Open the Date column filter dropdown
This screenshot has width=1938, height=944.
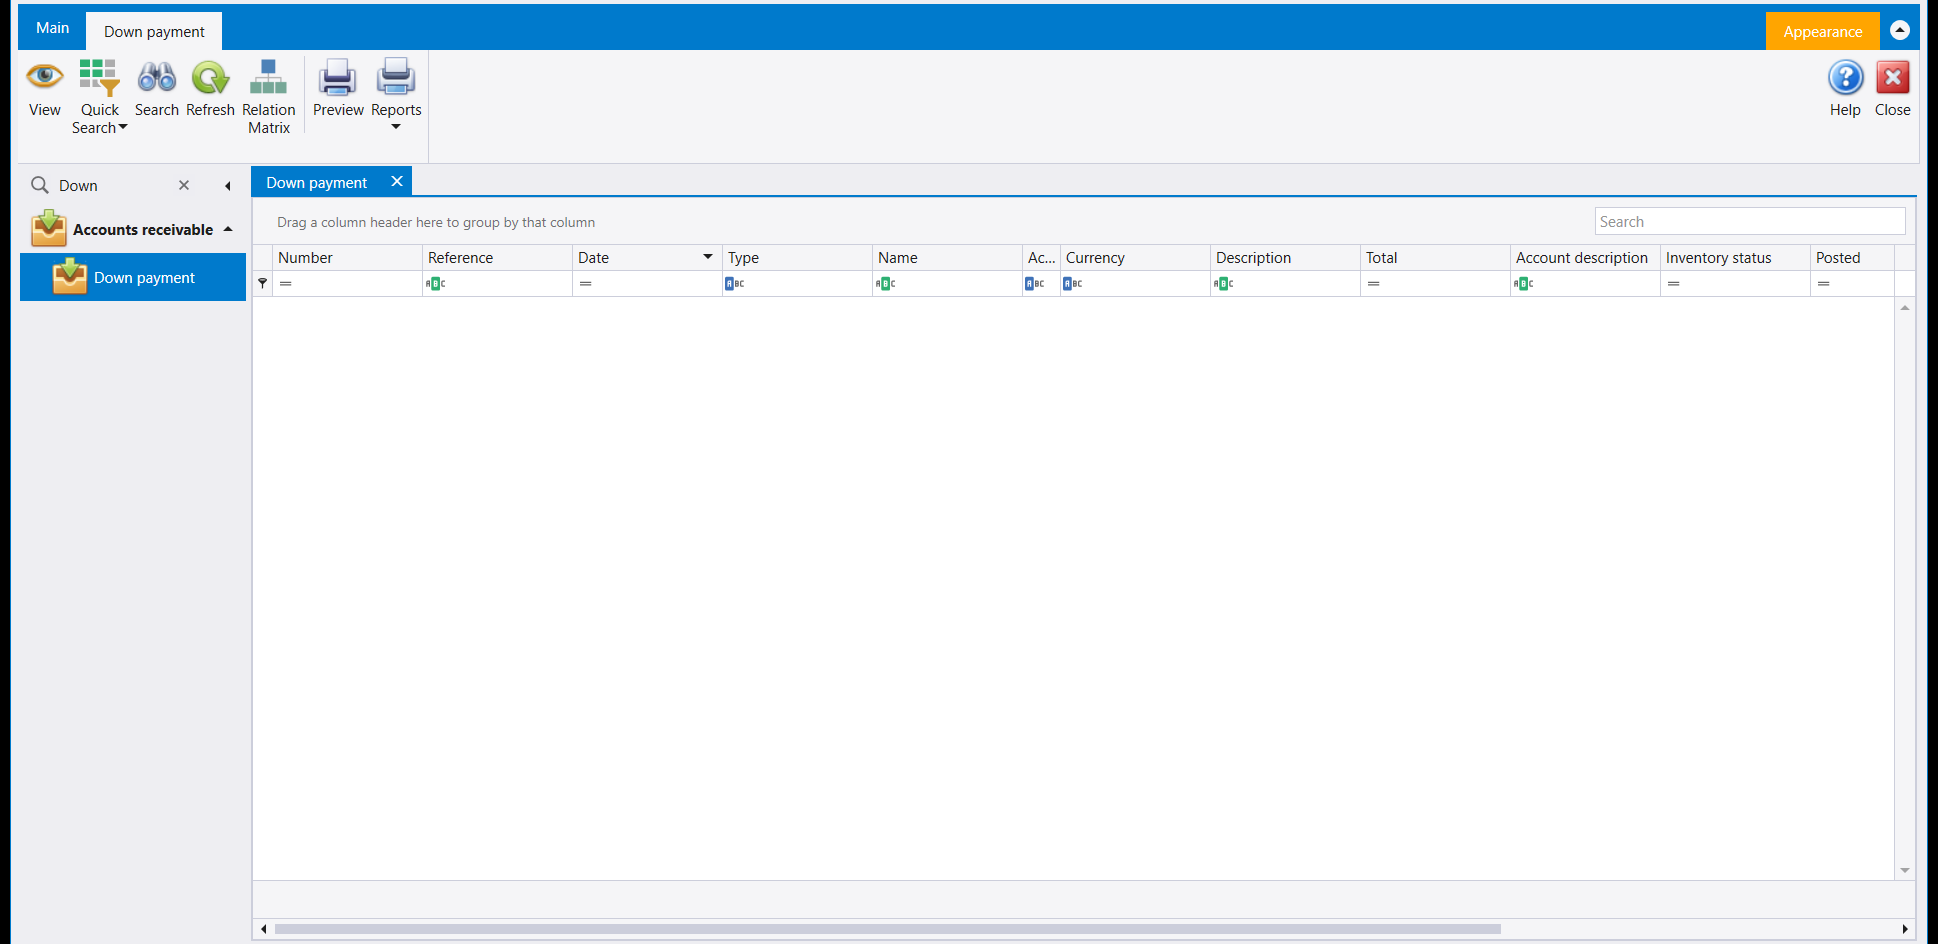point(708,257)
